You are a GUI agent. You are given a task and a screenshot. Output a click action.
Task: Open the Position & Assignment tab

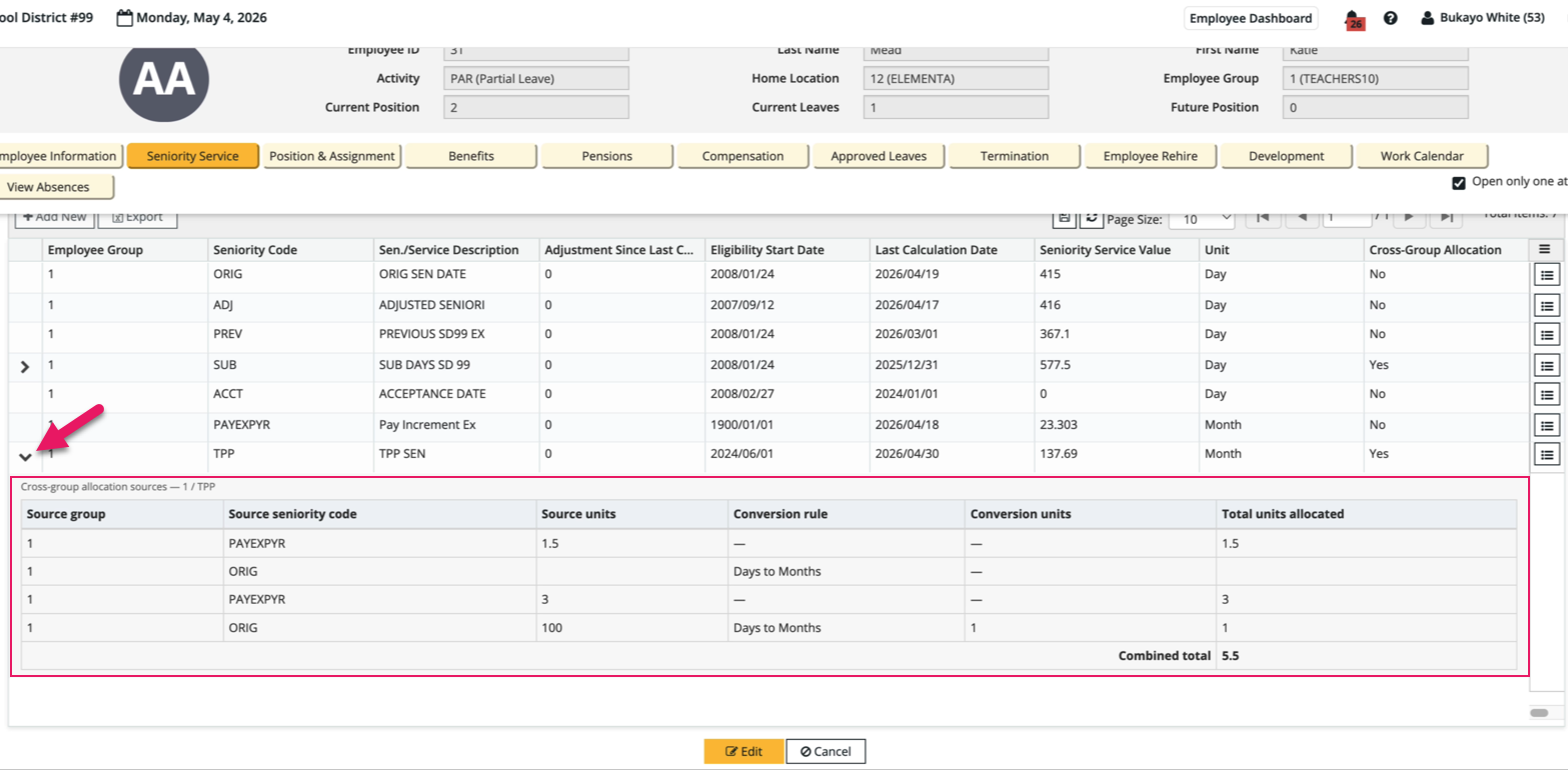coord(332,156)
